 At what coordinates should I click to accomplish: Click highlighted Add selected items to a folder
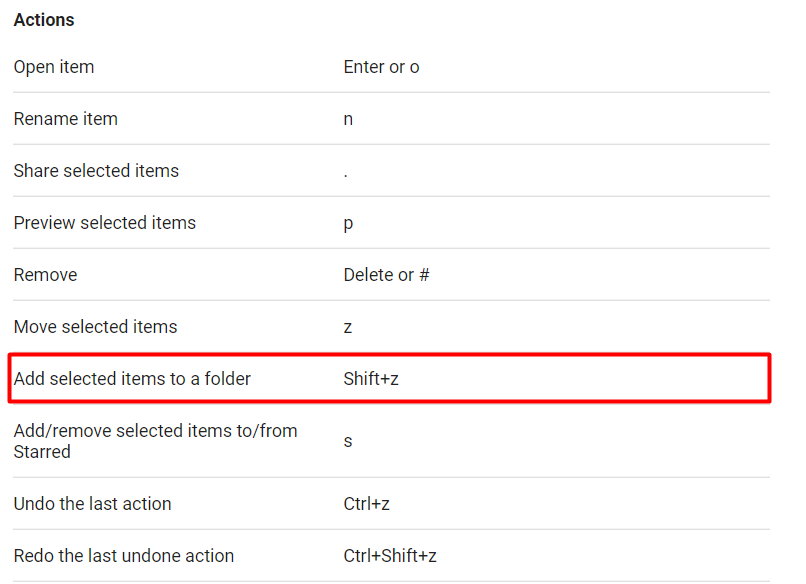point(132,378)
